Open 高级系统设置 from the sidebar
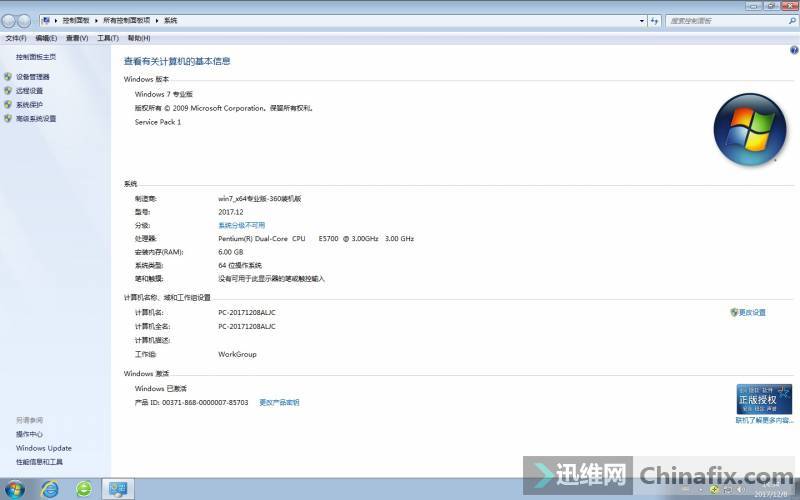 pos(36,118)
